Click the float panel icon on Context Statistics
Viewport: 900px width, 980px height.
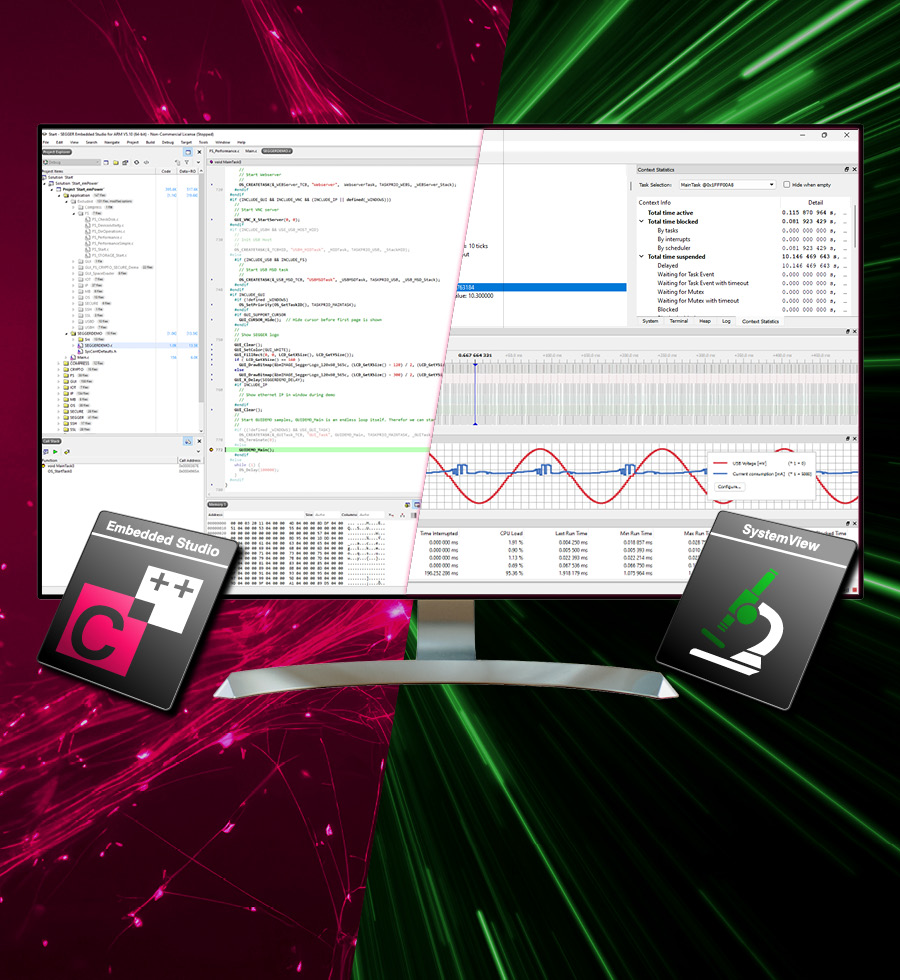tap(846, 169)
